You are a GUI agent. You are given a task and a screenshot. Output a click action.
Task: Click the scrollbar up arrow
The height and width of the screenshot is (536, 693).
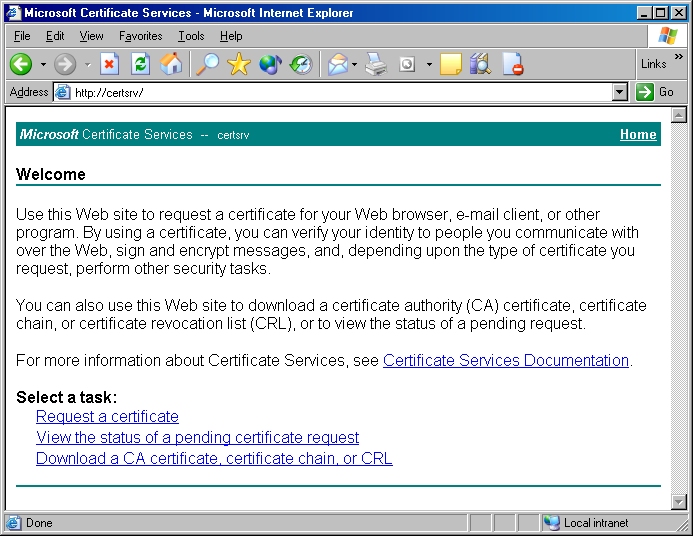[x=678, y=115]
